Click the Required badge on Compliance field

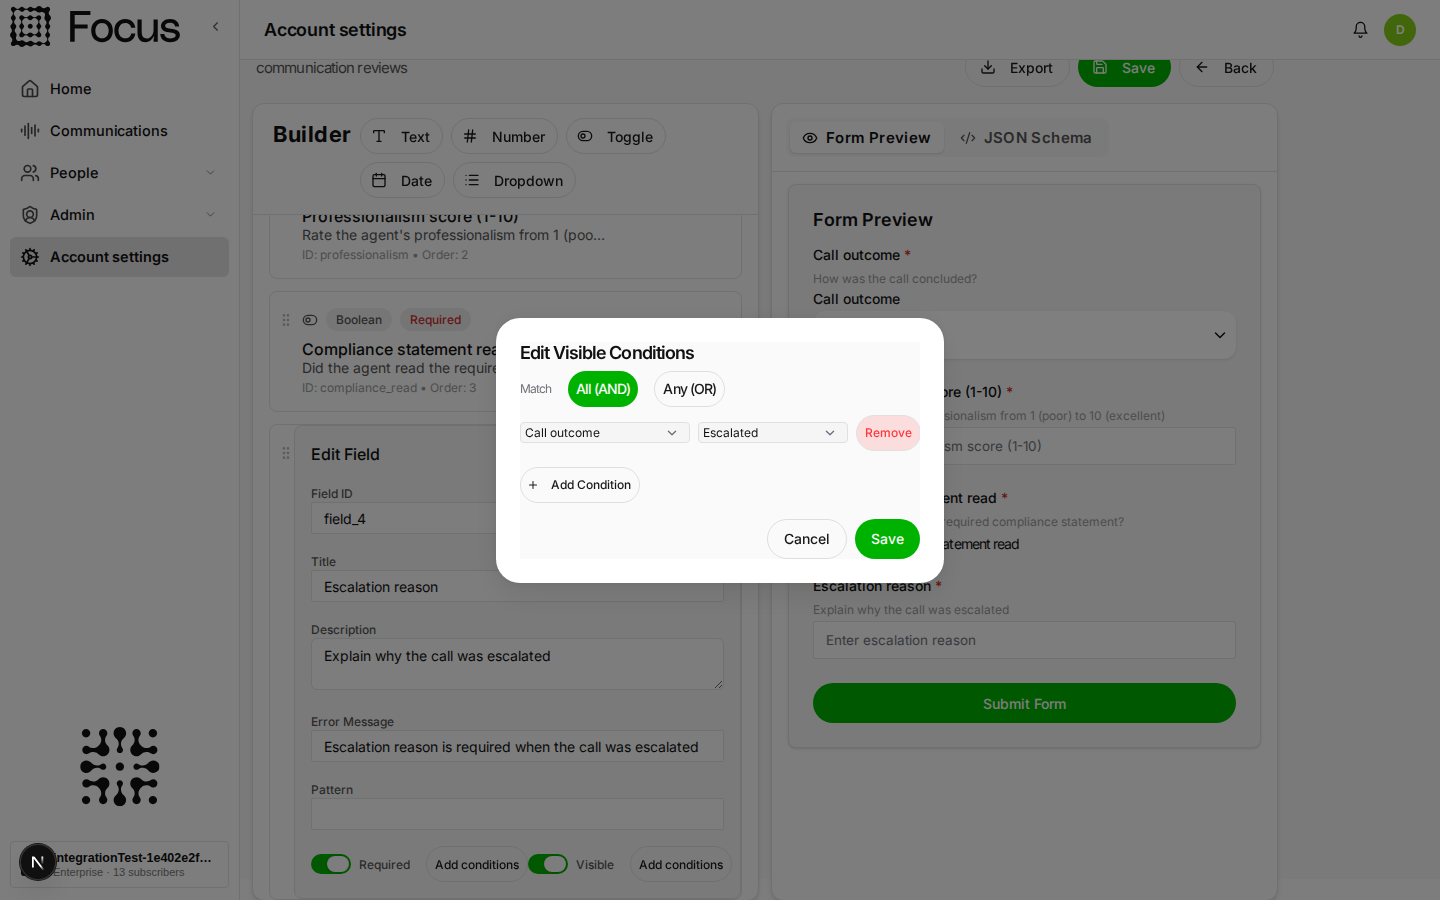coord(435,320)
